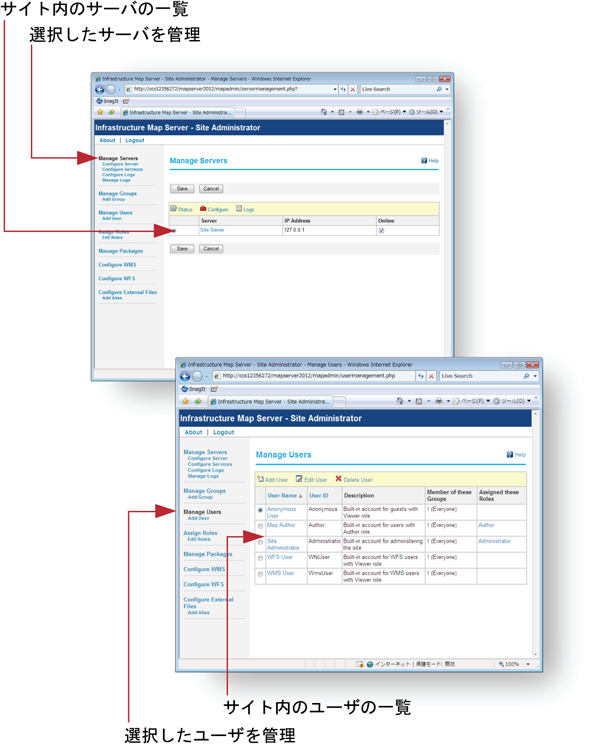Click the Logout link in Manage Users window
Viewport: 600px width, 744px height.
[223, 432]
